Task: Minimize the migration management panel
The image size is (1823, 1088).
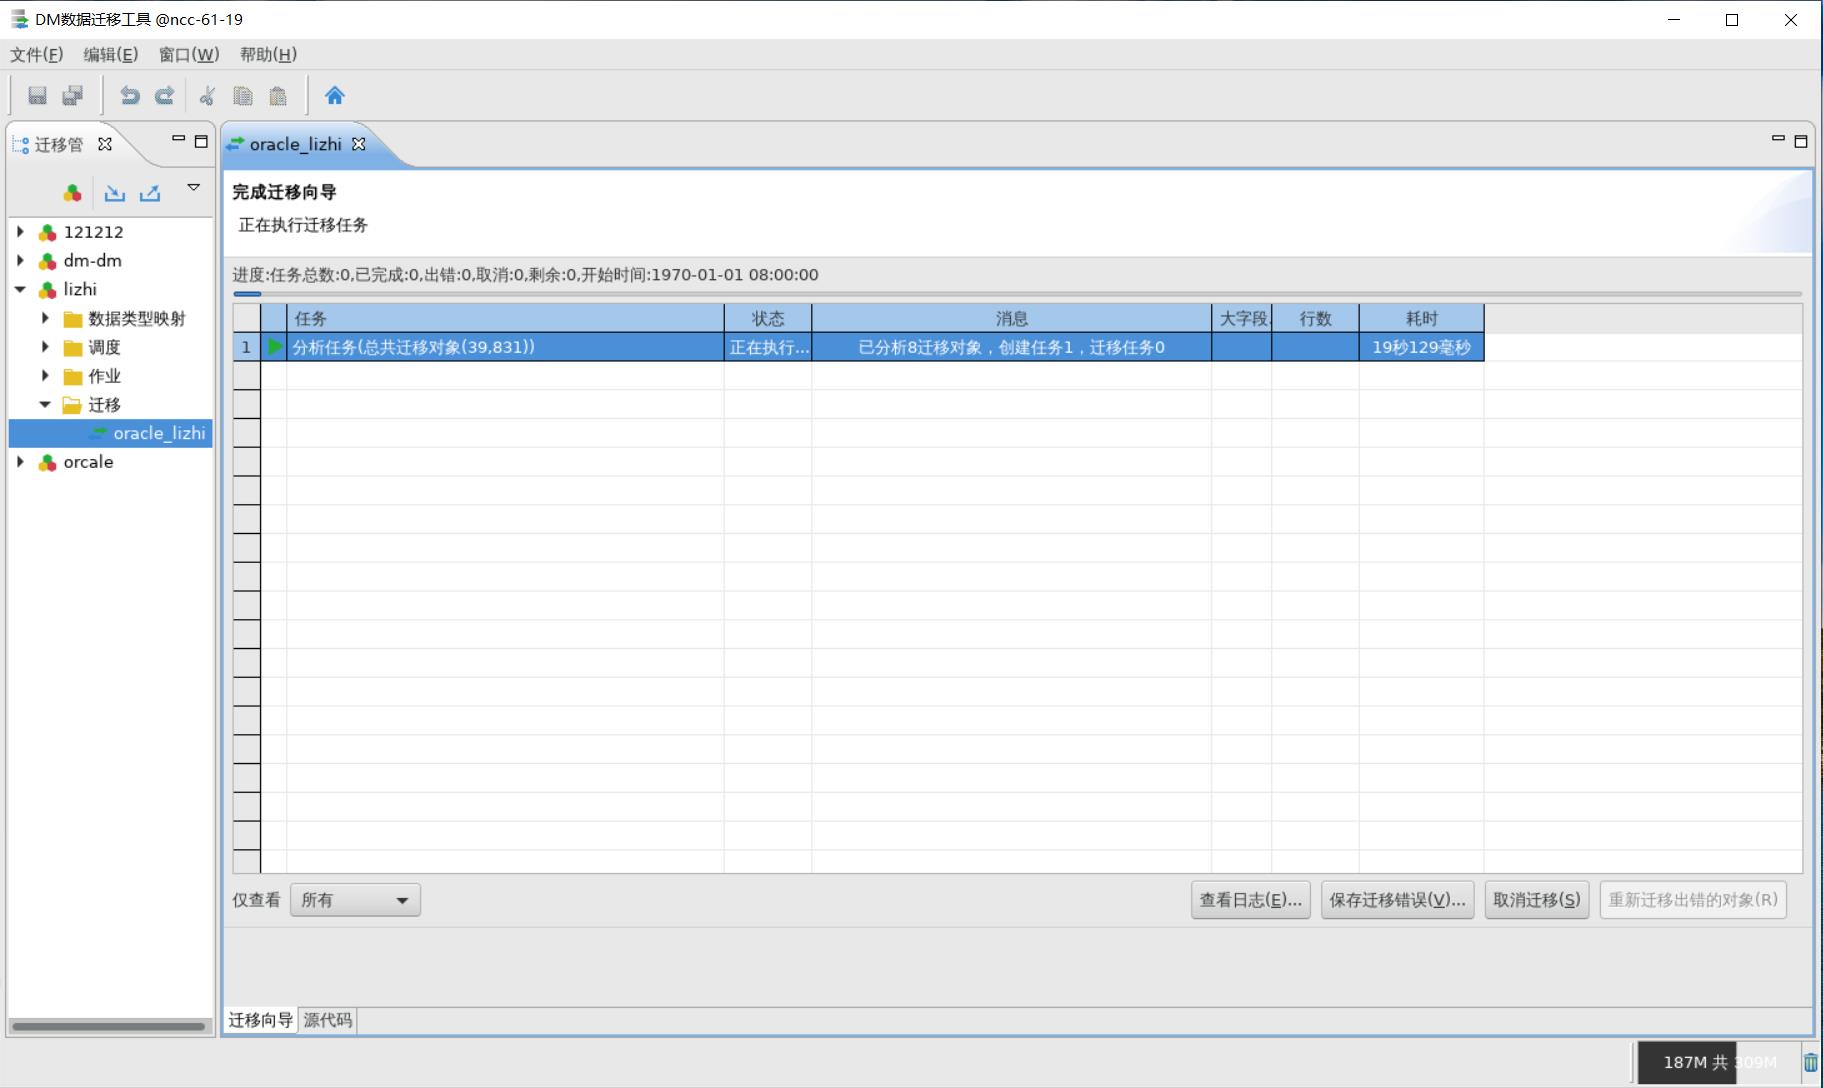Action: (178, 139)
